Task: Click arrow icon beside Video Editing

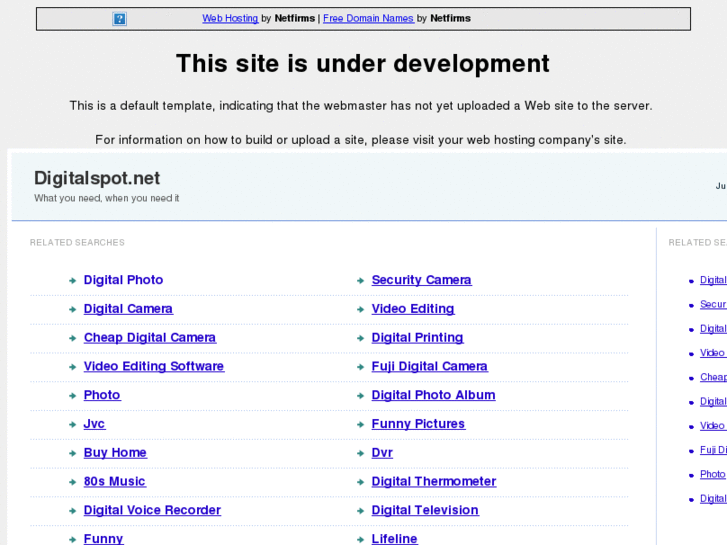Action: (x=360, y=309)
